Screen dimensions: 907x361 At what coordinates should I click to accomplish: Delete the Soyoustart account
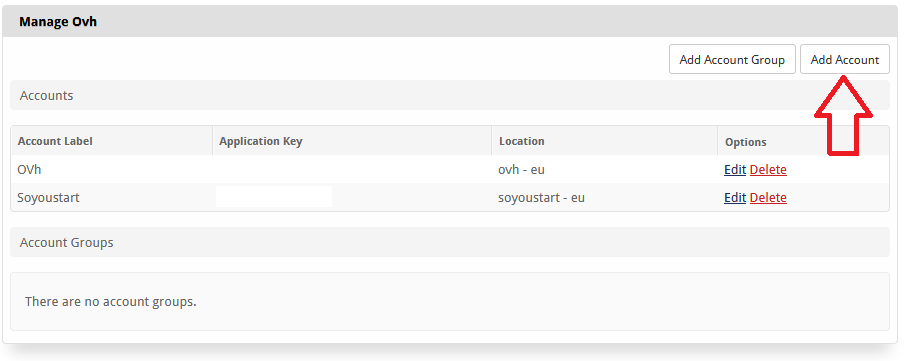coord(768,197)
